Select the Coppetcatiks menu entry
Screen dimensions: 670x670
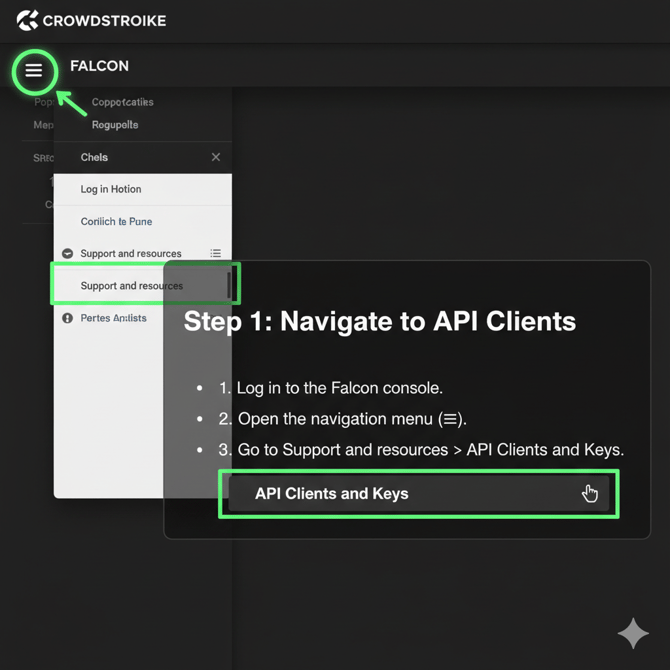[122, 102]
